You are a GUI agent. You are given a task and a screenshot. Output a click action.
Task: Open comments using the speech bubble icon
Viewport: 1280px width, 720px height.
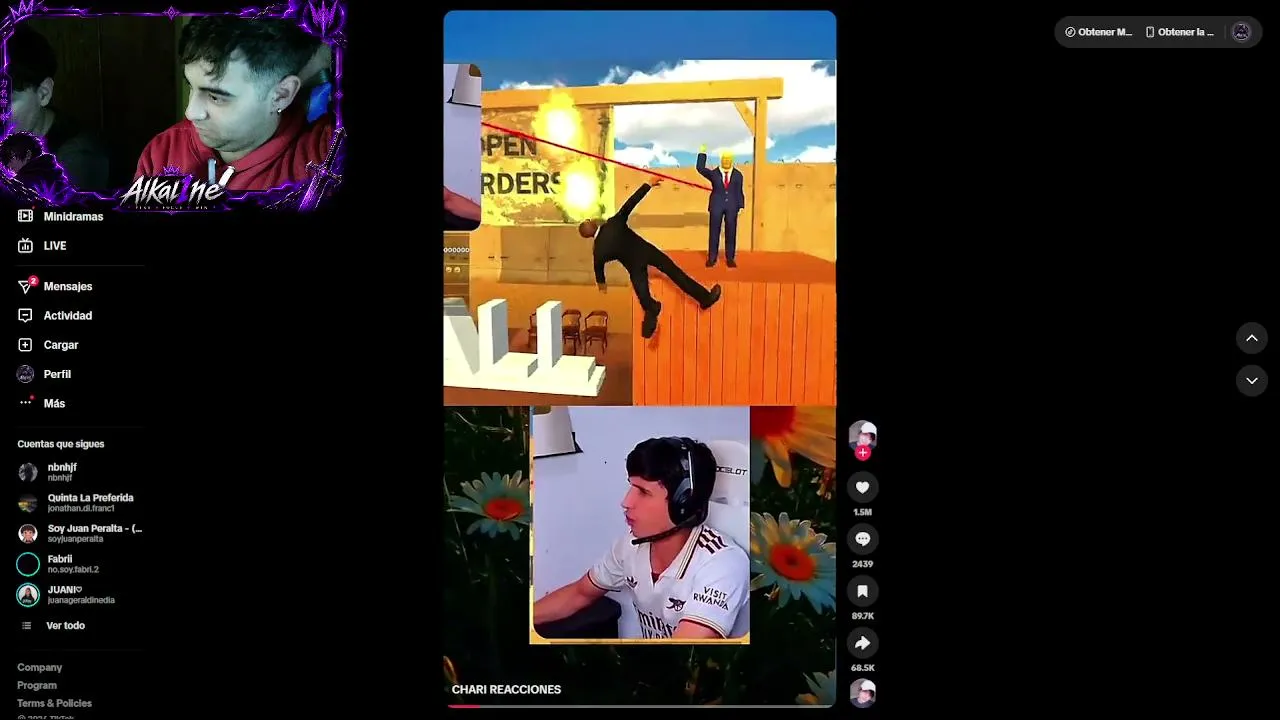click(x=862, y=539)
